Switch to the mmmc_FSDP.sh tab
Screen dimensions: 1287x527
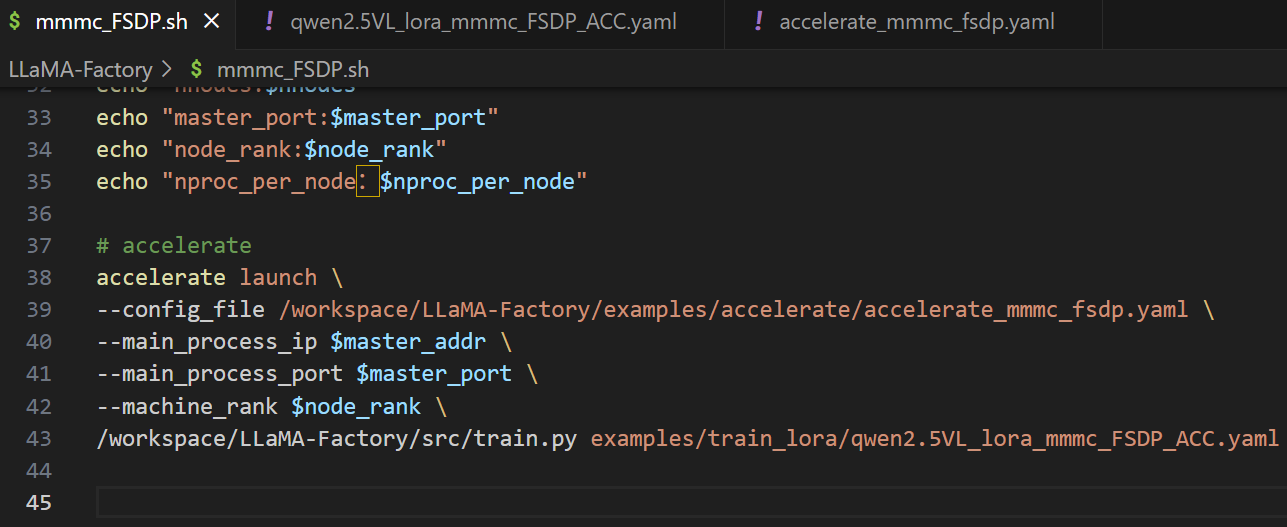pos(111,22)
